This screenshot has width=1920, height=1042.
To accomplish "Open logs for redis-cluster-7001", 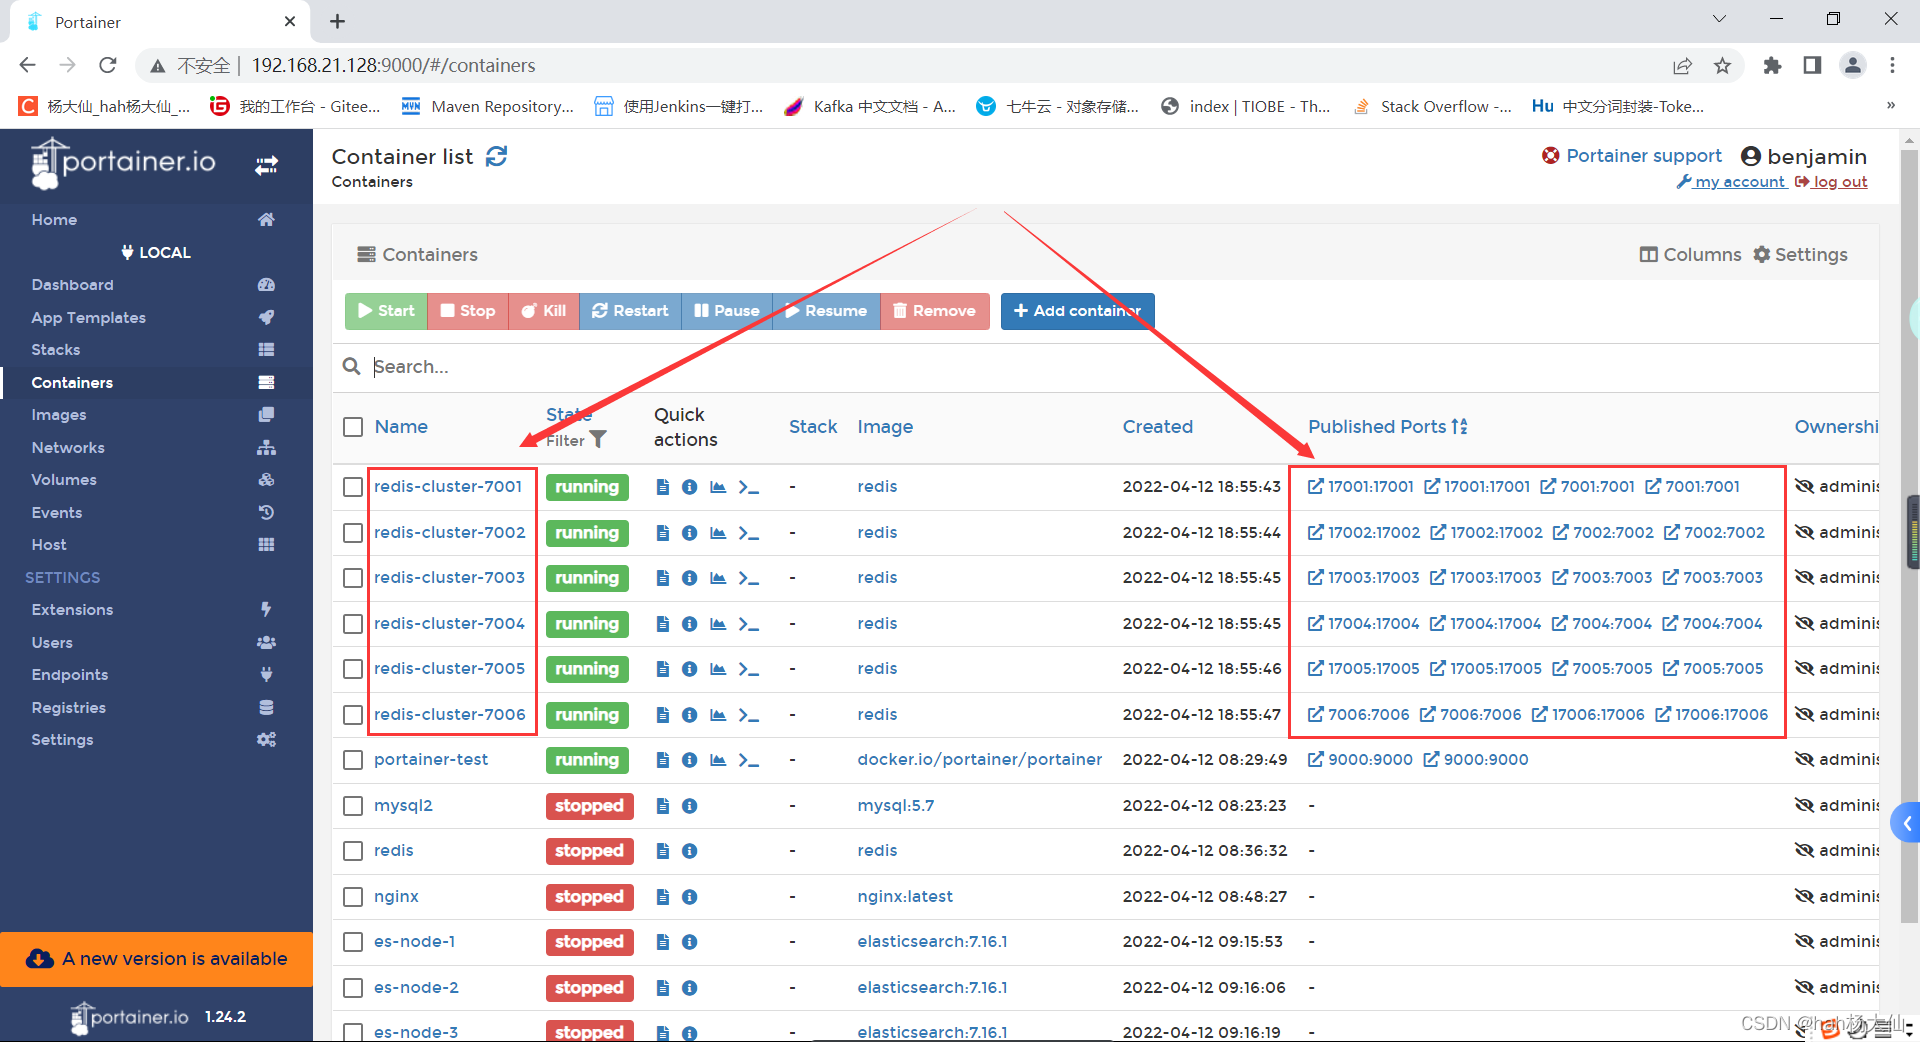I will tap(662, 487).
